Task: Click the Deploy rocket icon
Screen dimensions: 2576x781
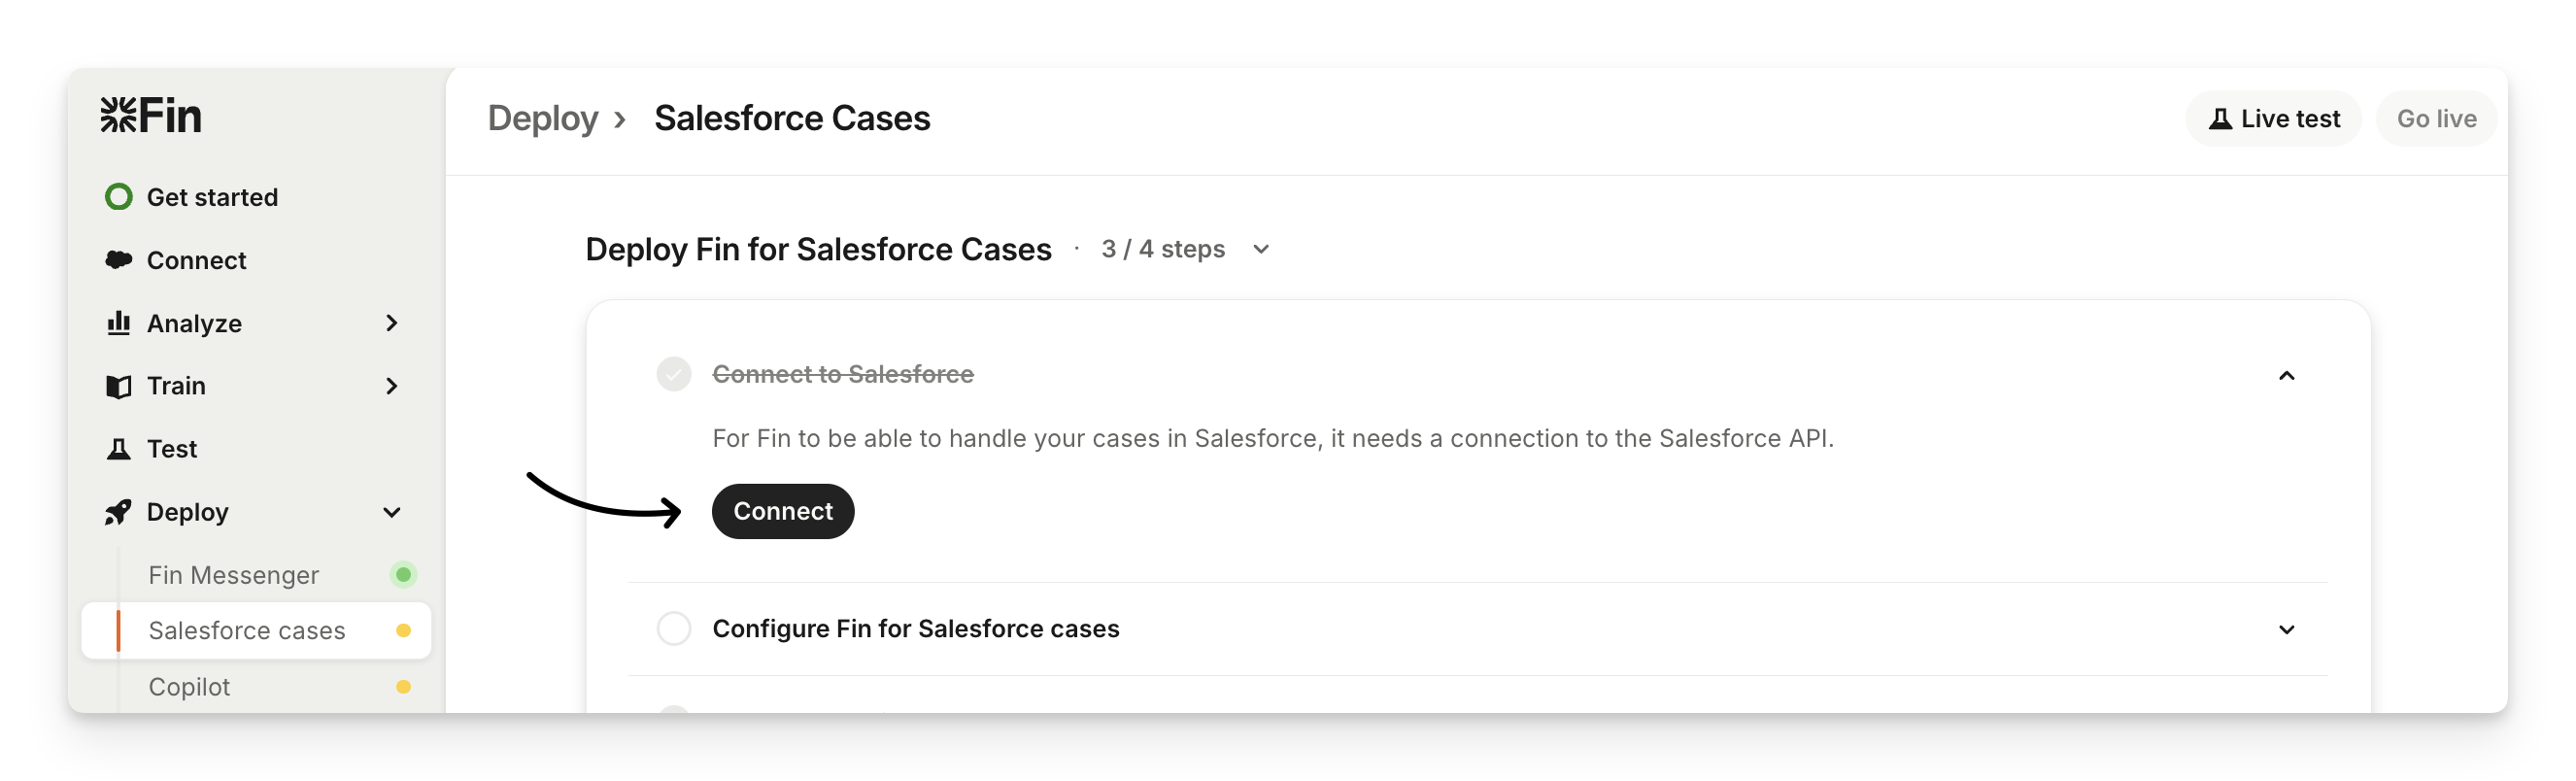Action: pyautogui.click(x=119, y=512)
